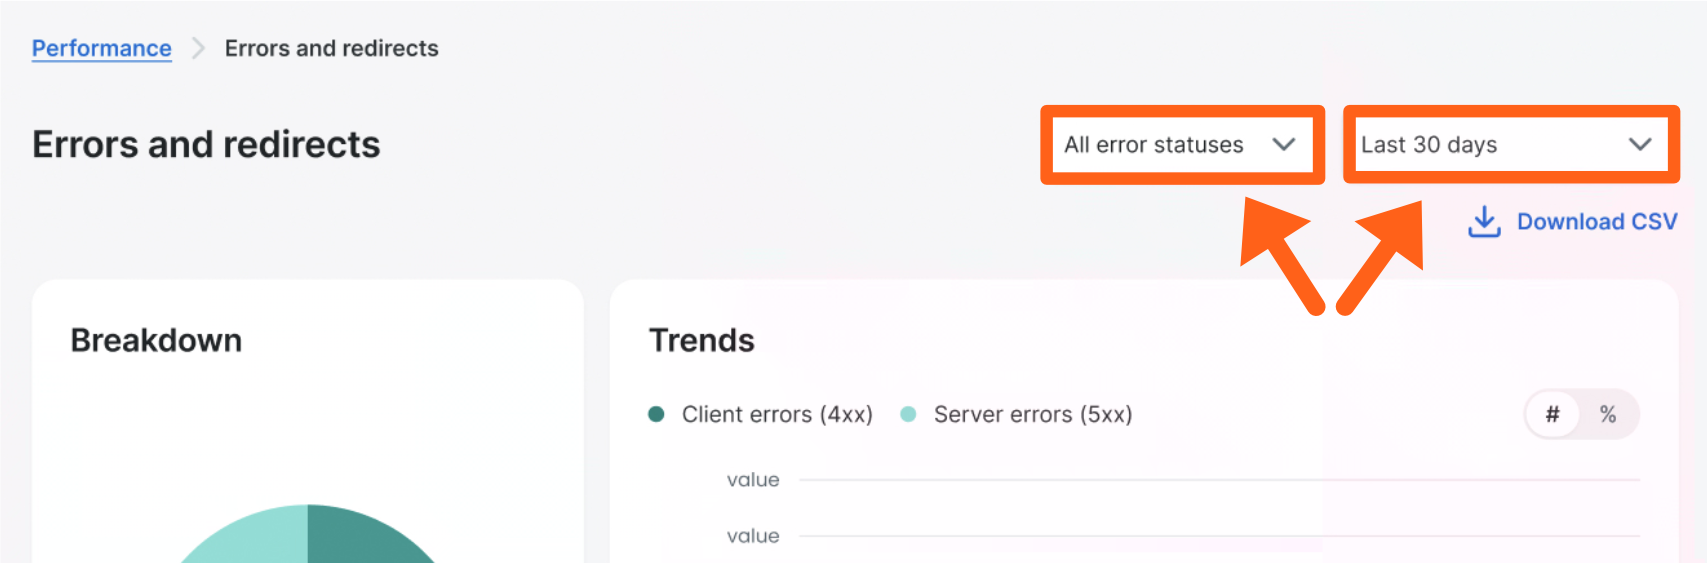This screenshot has width=1707, height=563.
Task: Toggle Client errors (4xx) legend label
Action: coord(777,414)
